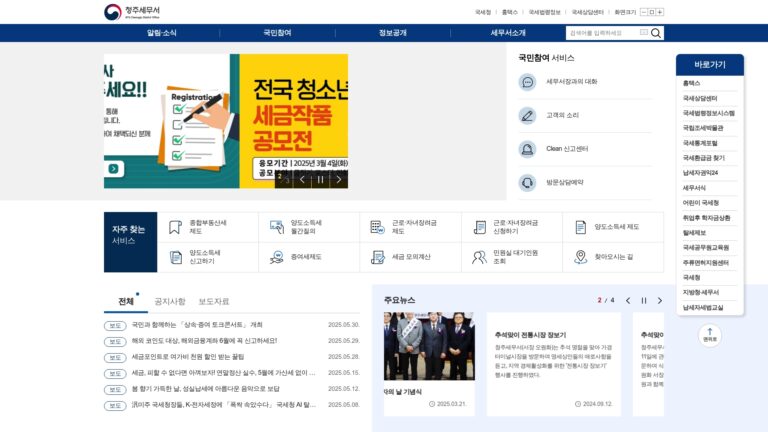Open 민원실 대기인원 조회 icon
This screenshot has height=432, width=768.
479,257
